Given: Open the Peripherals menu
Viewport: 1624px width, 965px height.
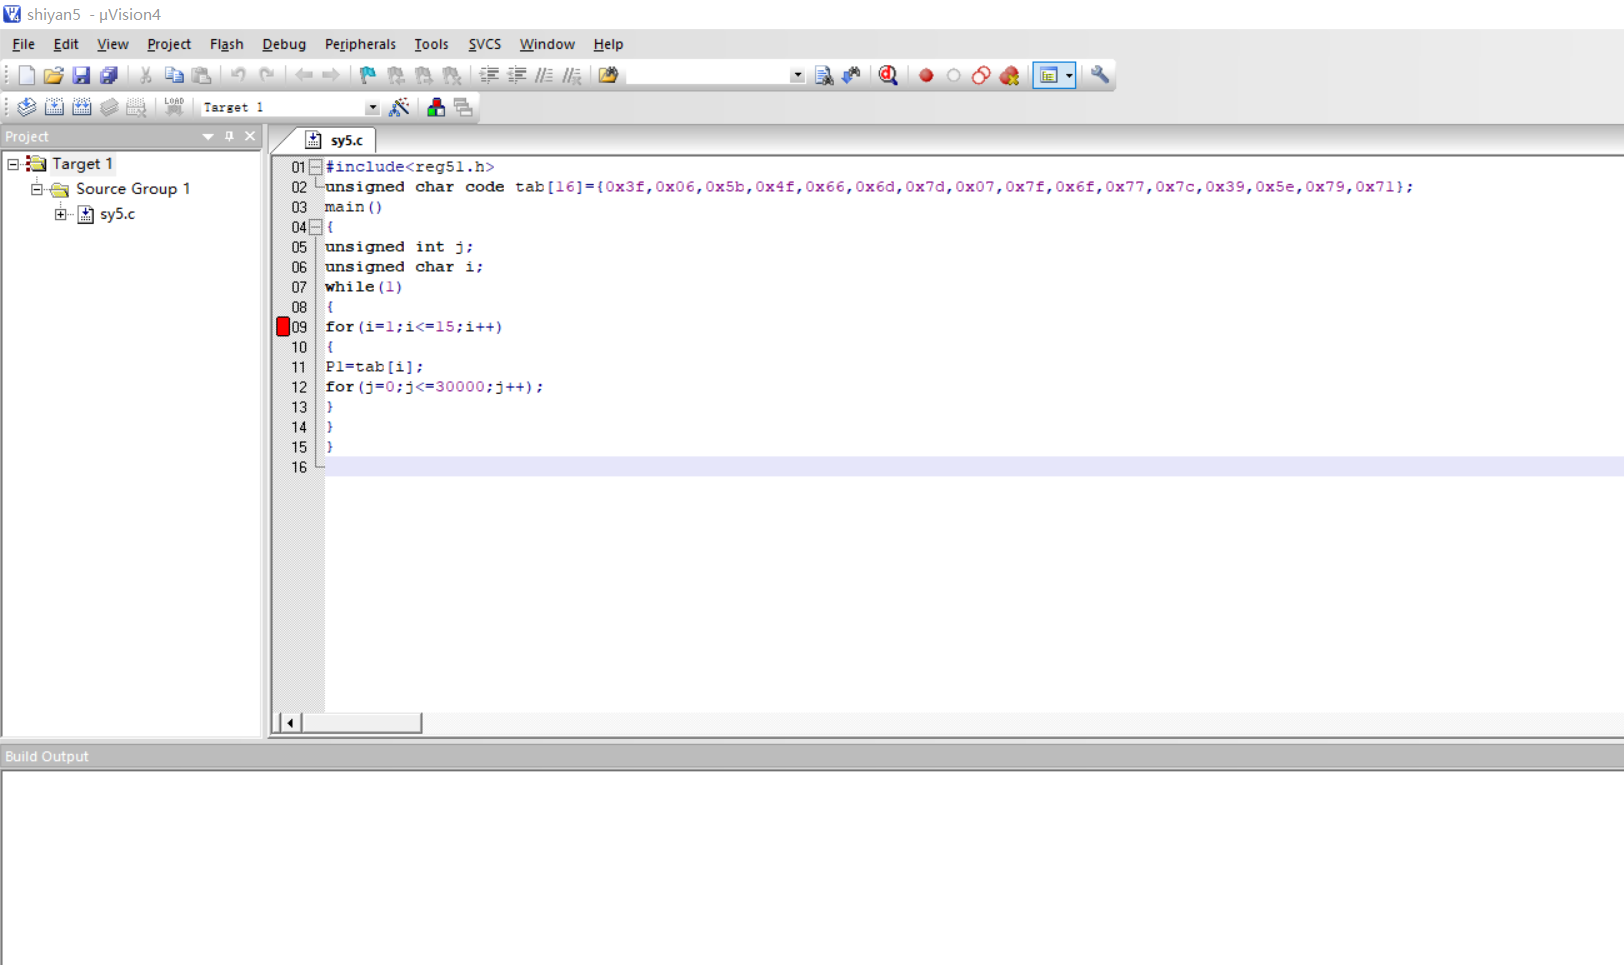Looking at the screenshot, I should (360, 44).
